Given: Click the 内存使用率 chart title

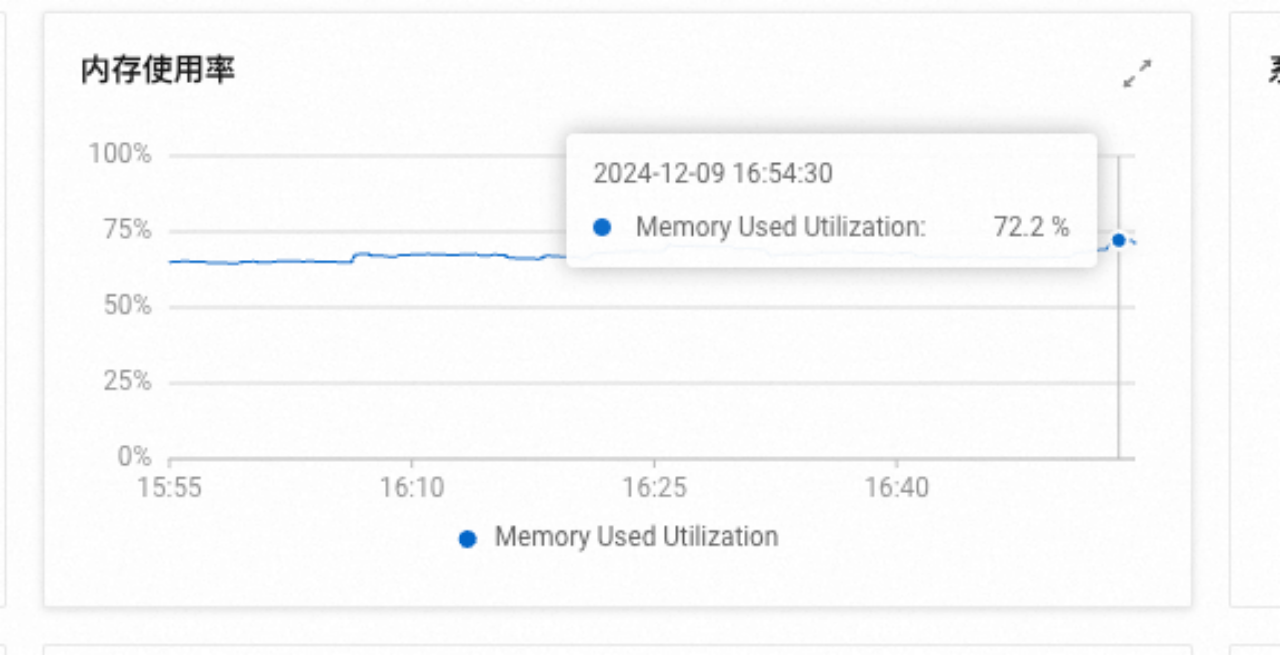Looking at the screenshot, I should tap(158, 69).
